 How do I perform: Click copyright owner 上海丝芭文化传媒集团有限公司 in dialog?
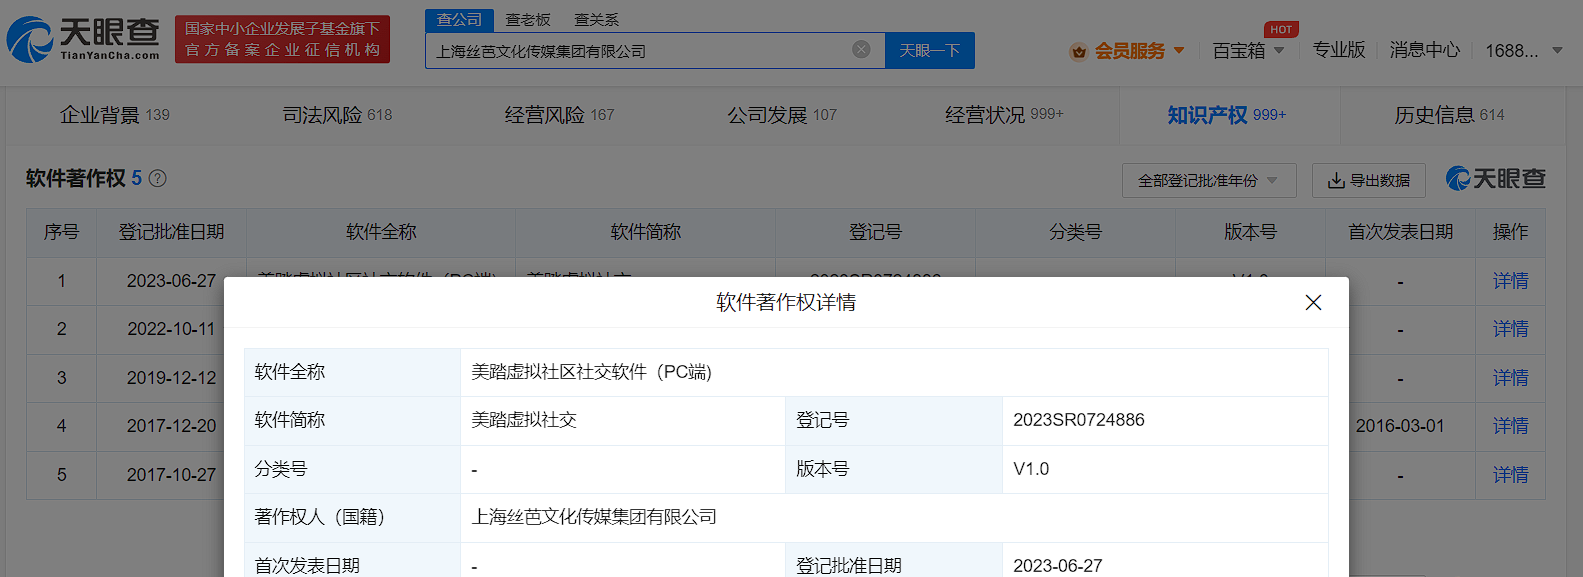coord(594,517)
